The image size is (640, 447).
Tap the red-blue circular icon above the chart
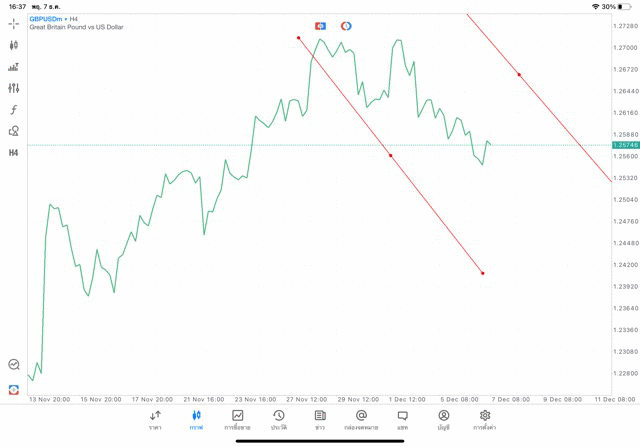coord(346,25)
